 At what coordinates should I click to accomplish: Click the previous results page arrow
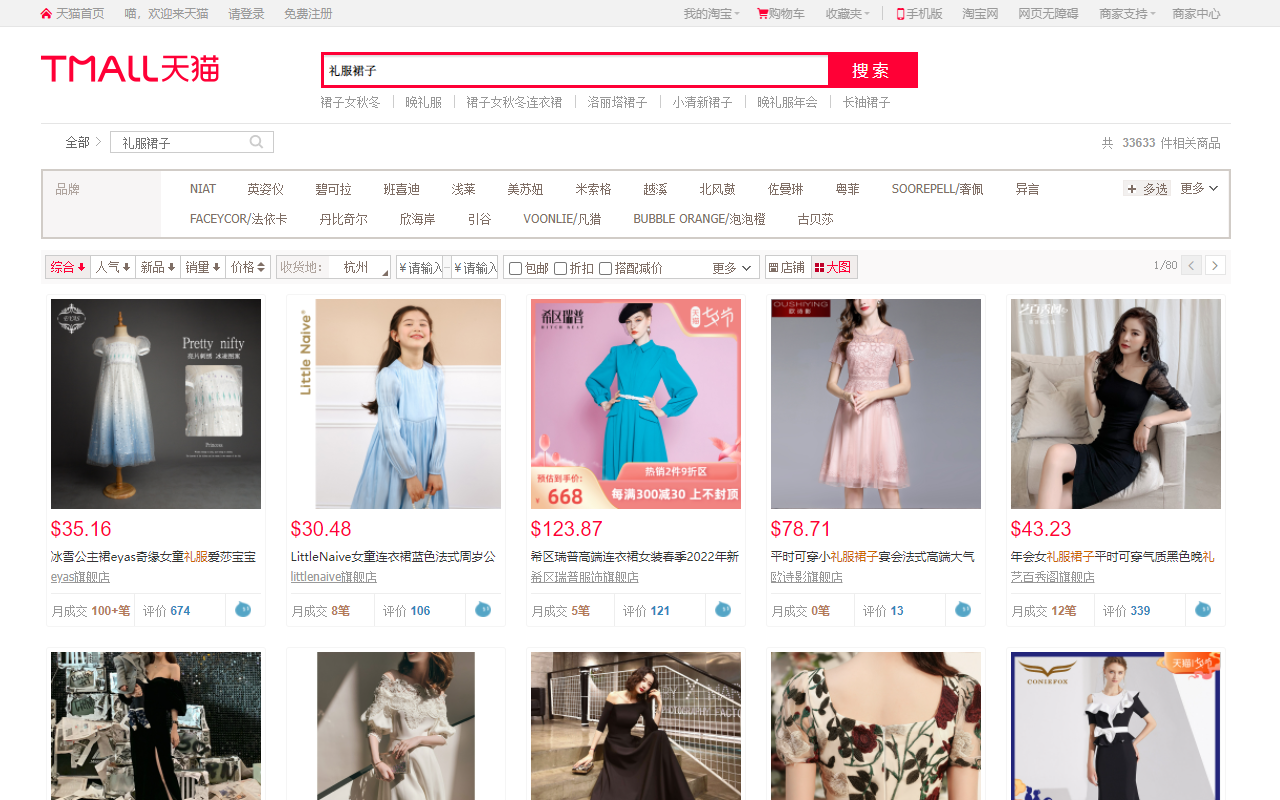pyautogui.click(x=1191, y=265)
